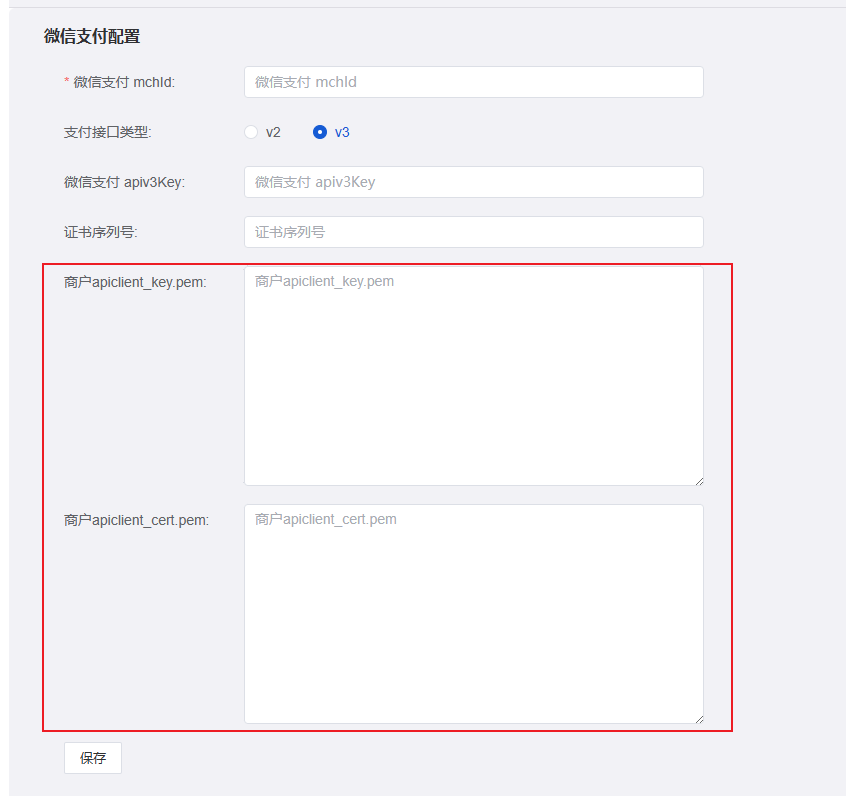Image resolution: width=846 pixels, height=796 pixels.
Task: Focus the 微信支付 apiv3Key input field
Action: (473, 182)
